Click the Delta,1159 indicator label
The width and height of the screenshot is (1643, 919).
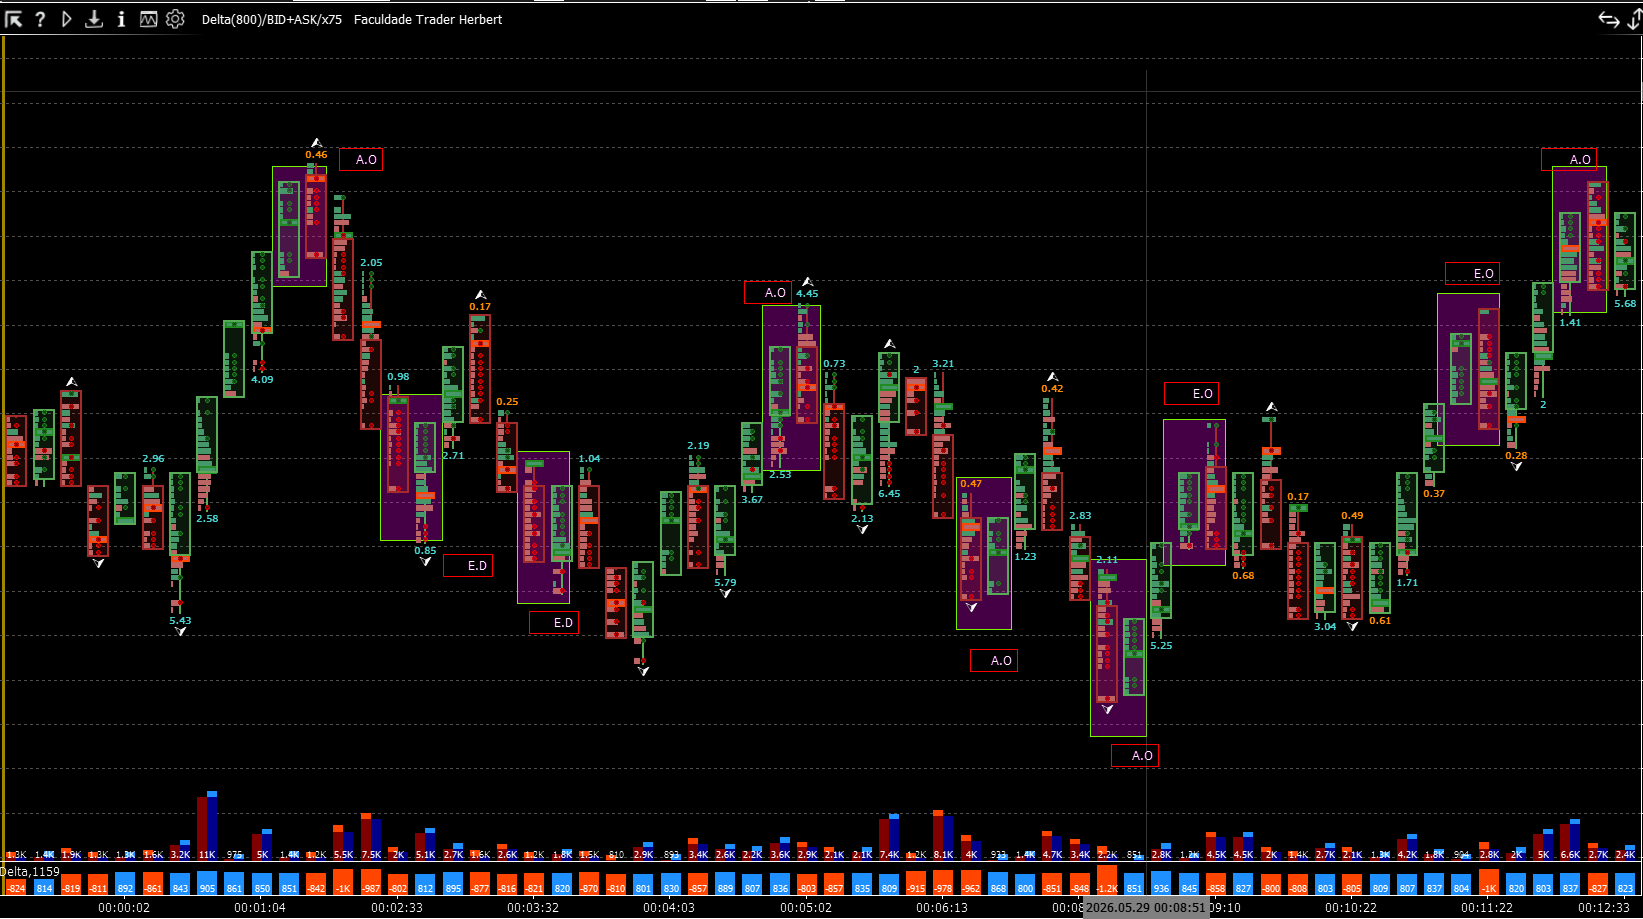[x=30, y=872]
